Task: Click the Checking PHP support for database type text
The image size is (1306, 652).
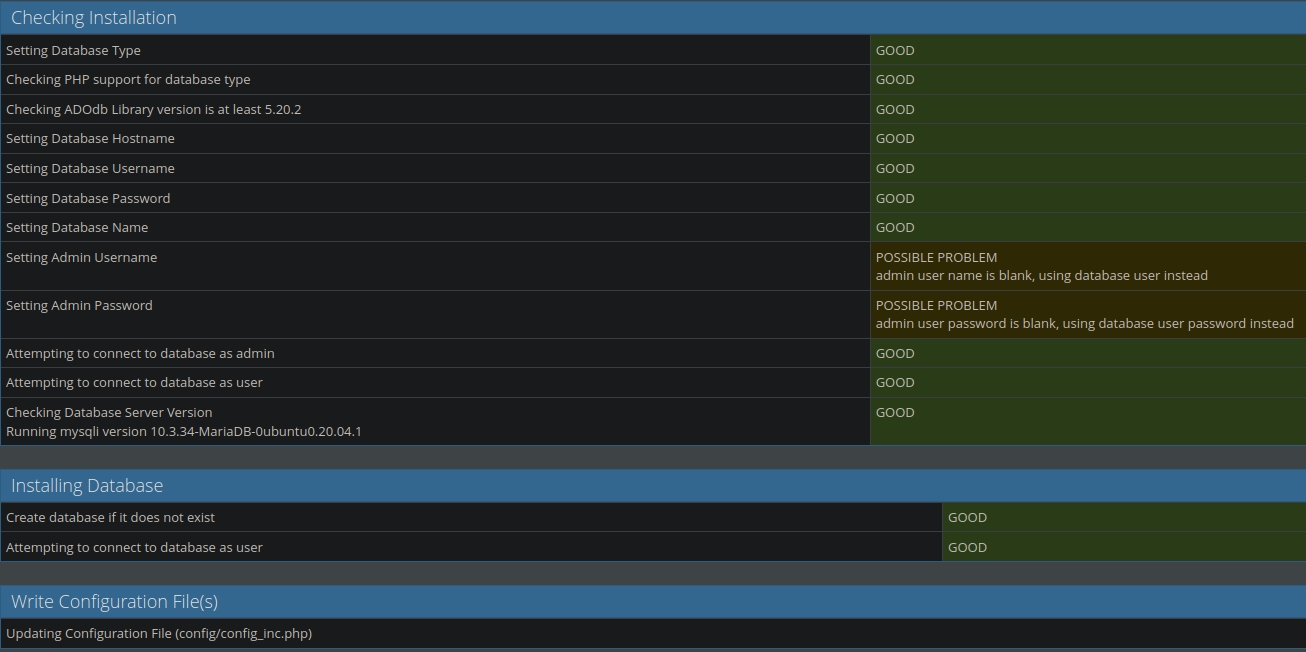Action: pyautogui.click(x=128, y=80)
